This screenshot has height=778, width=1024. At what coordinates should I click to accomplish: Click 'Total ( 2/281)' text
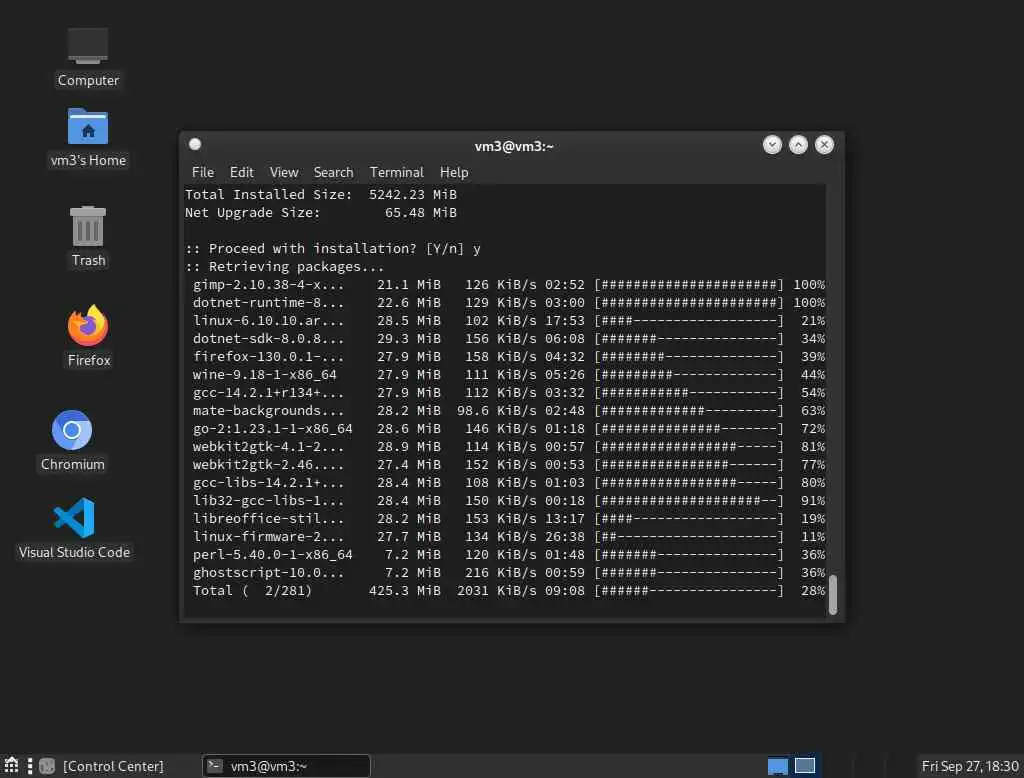tap(252, 591)
